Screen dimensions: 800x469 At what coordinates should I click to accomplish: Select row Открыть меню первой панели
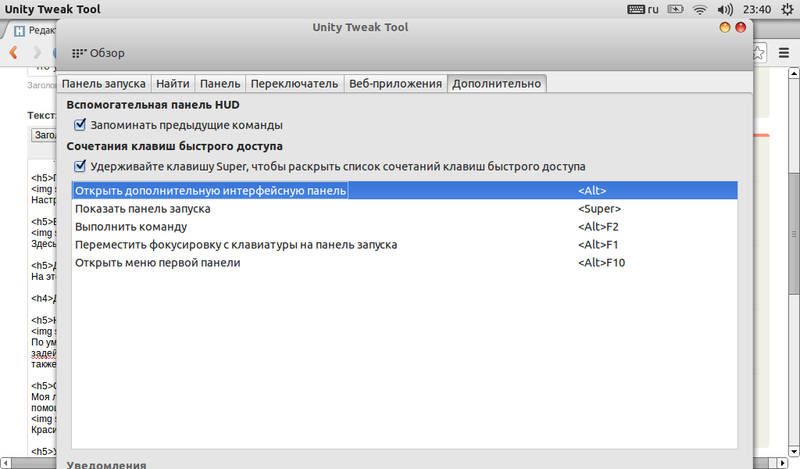[x=405, y=262]
